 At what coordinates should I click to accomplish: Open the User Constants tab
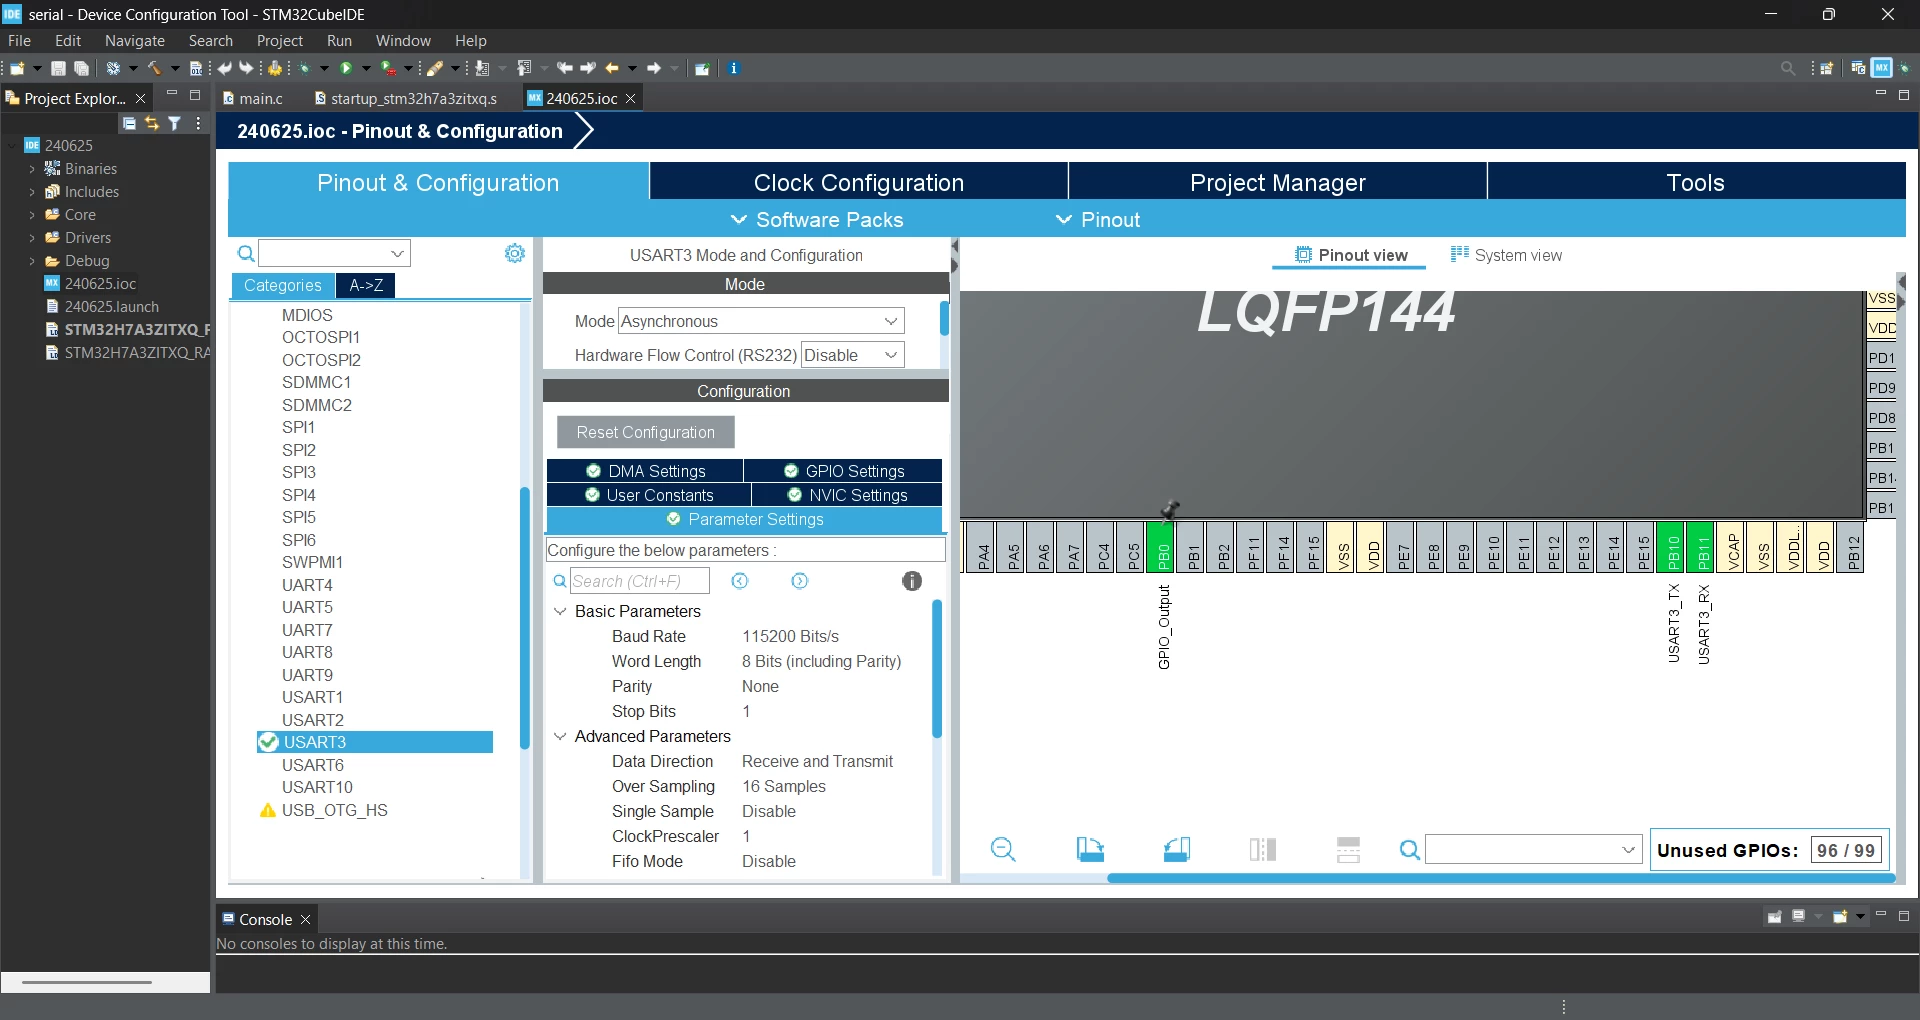pos(649,495)
